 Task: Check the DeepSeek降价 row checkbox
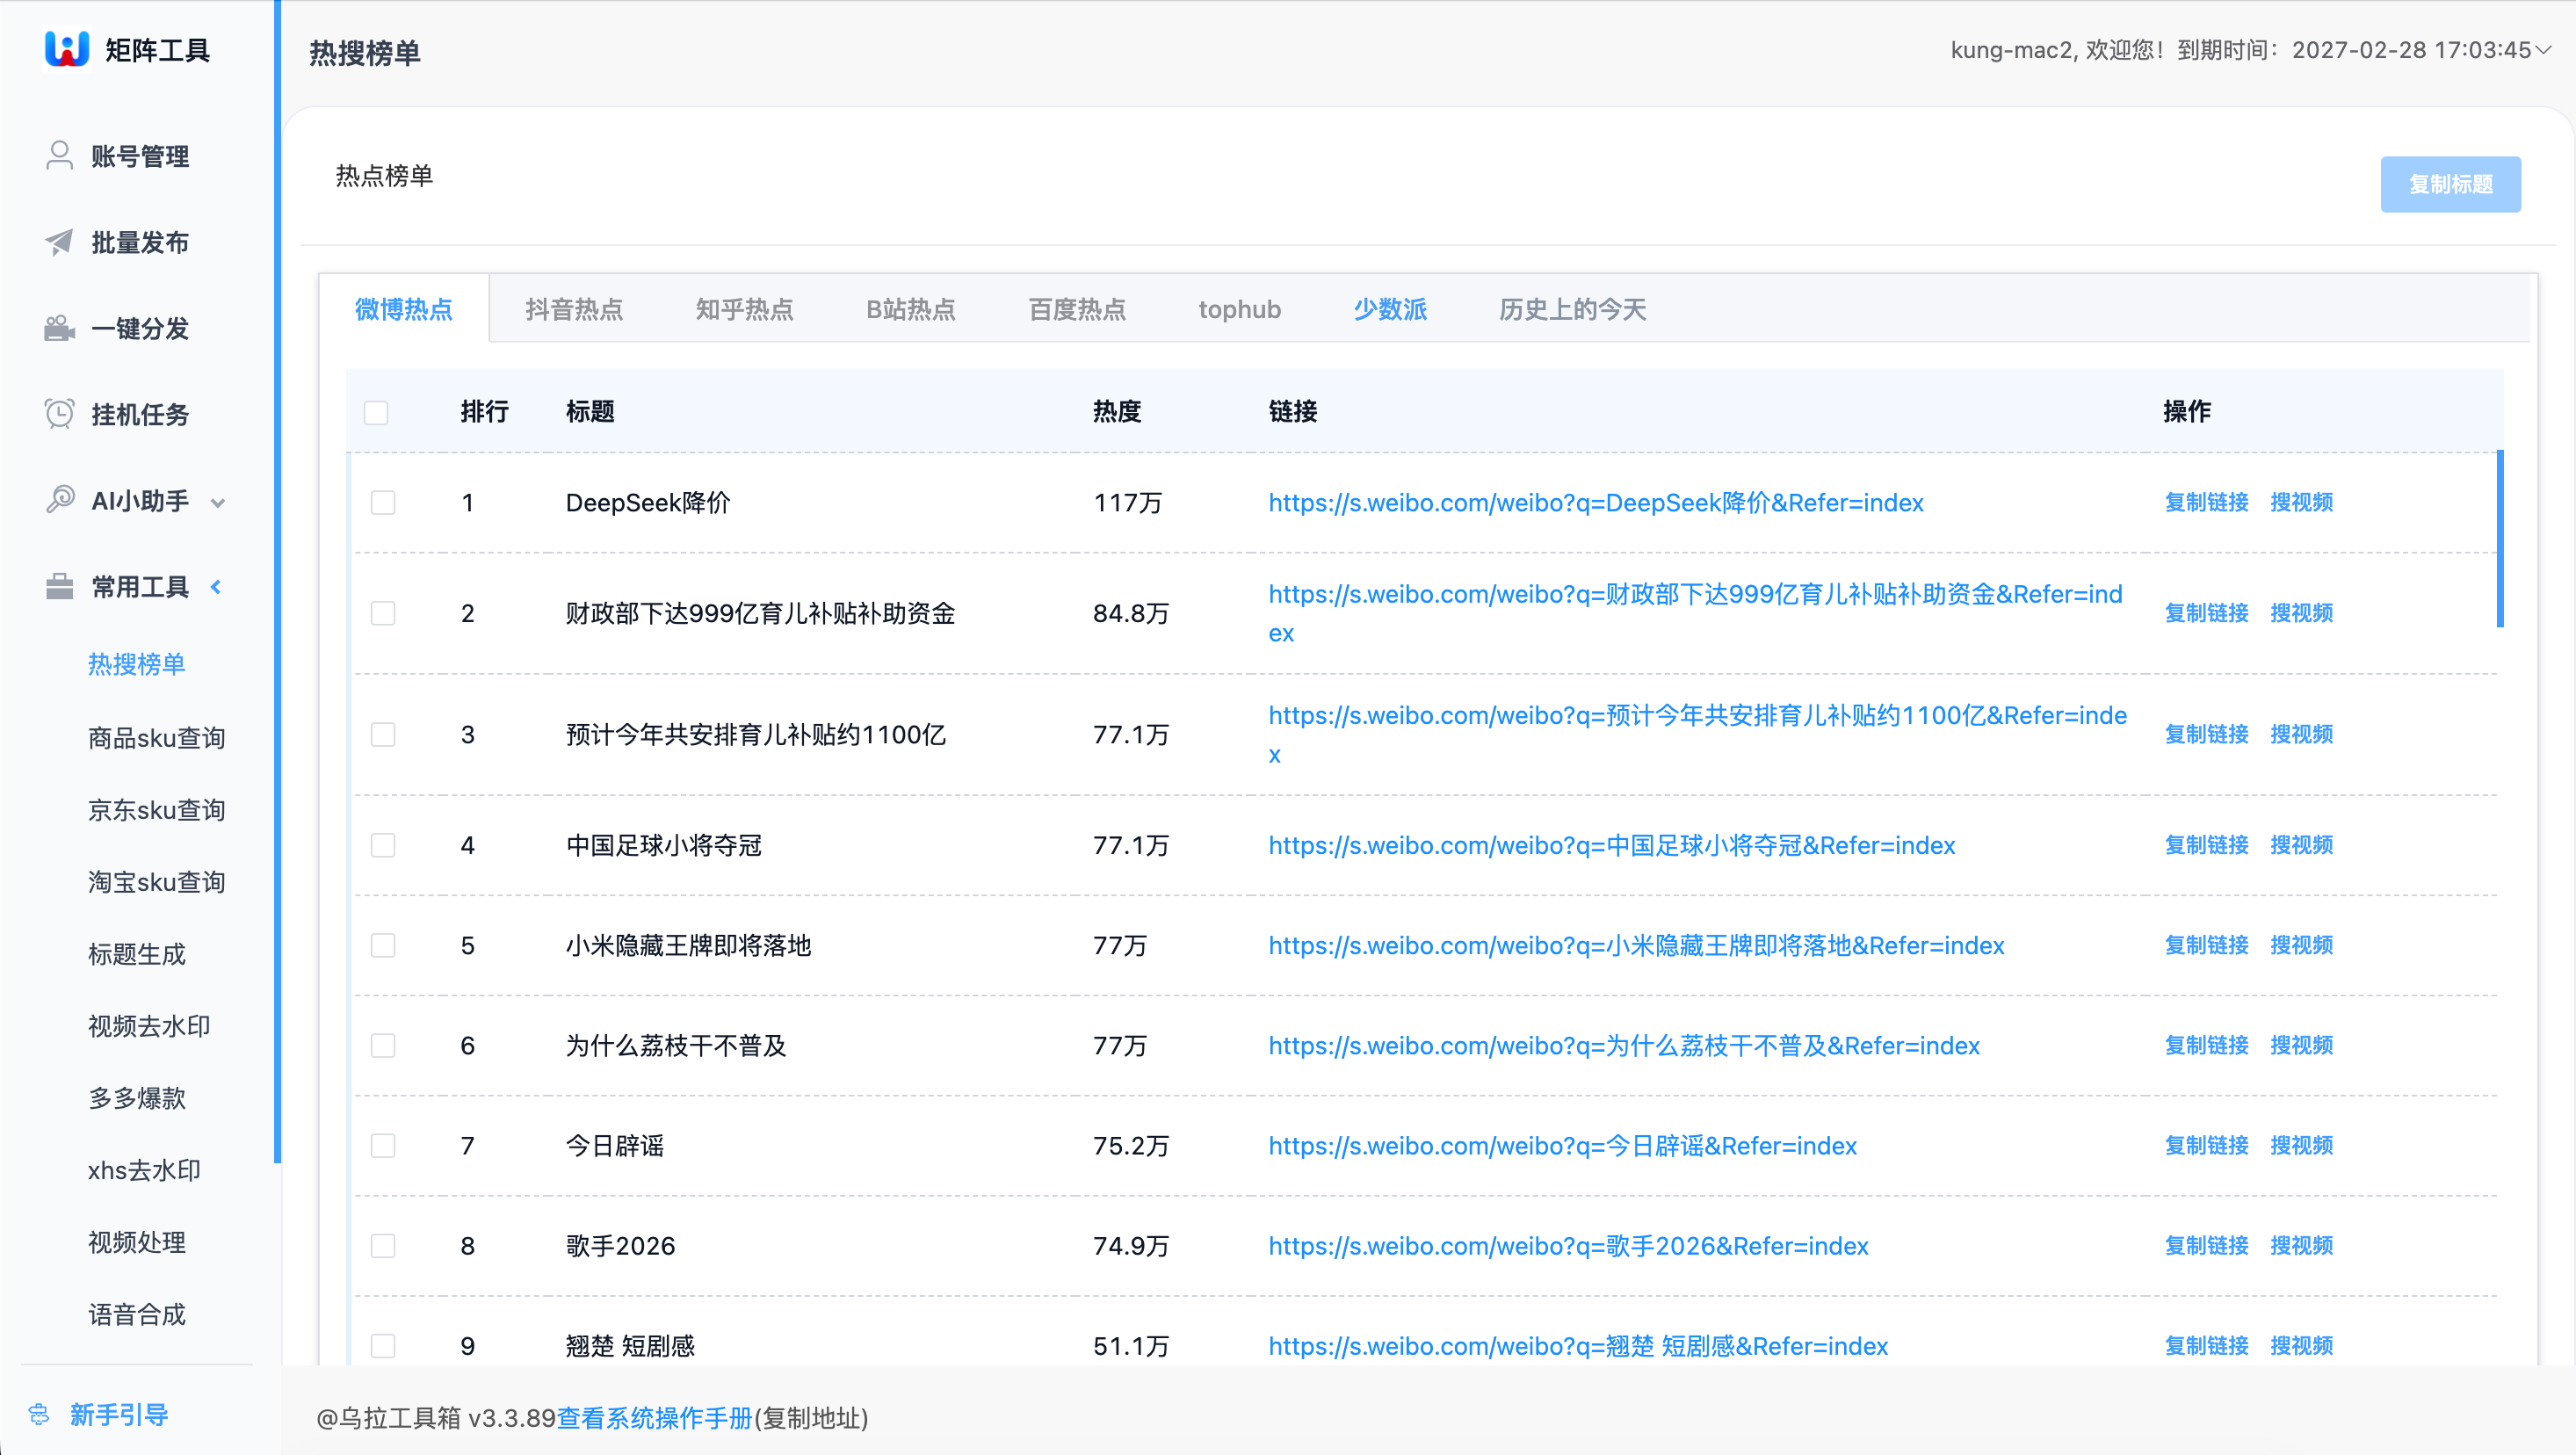click(383, 502)
